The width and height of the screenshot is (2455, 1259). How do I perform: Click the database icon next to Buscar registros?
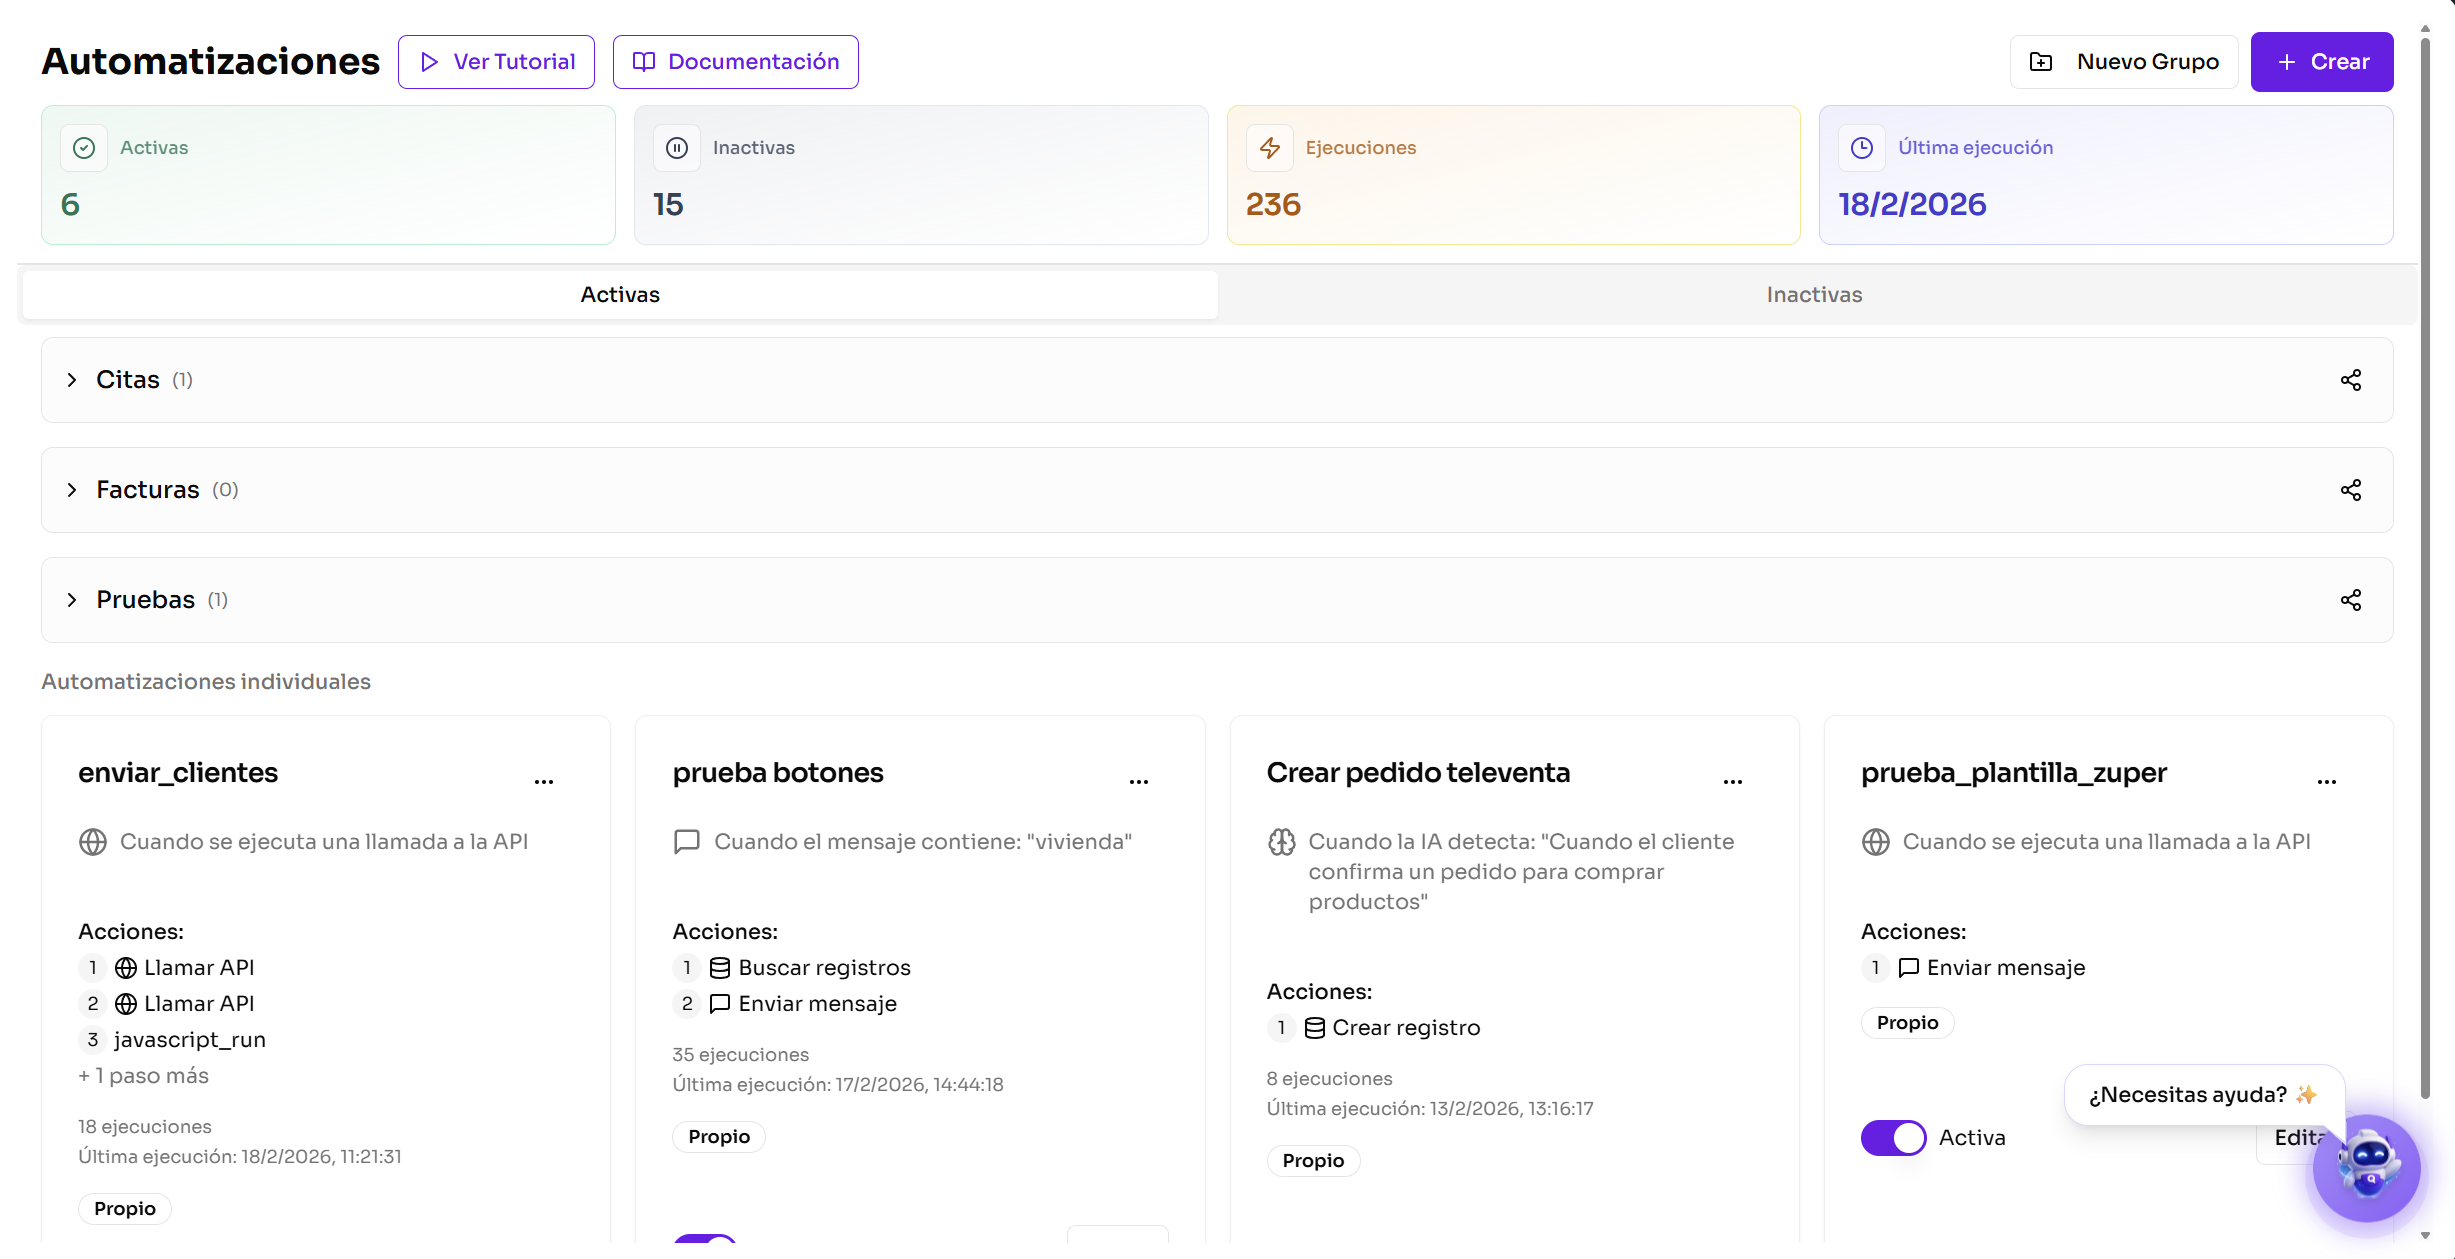tap(720, 968)
